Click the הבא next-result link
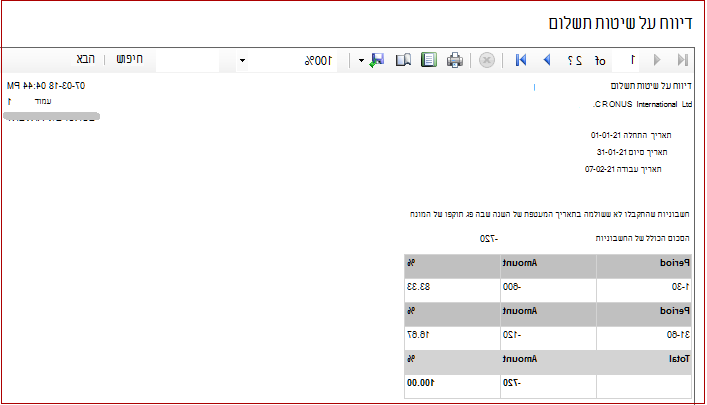 (86, 59)
